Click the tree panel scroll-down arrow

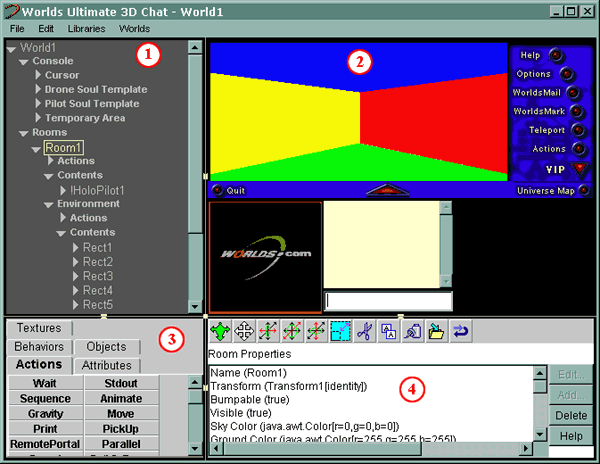click(195, 306)
